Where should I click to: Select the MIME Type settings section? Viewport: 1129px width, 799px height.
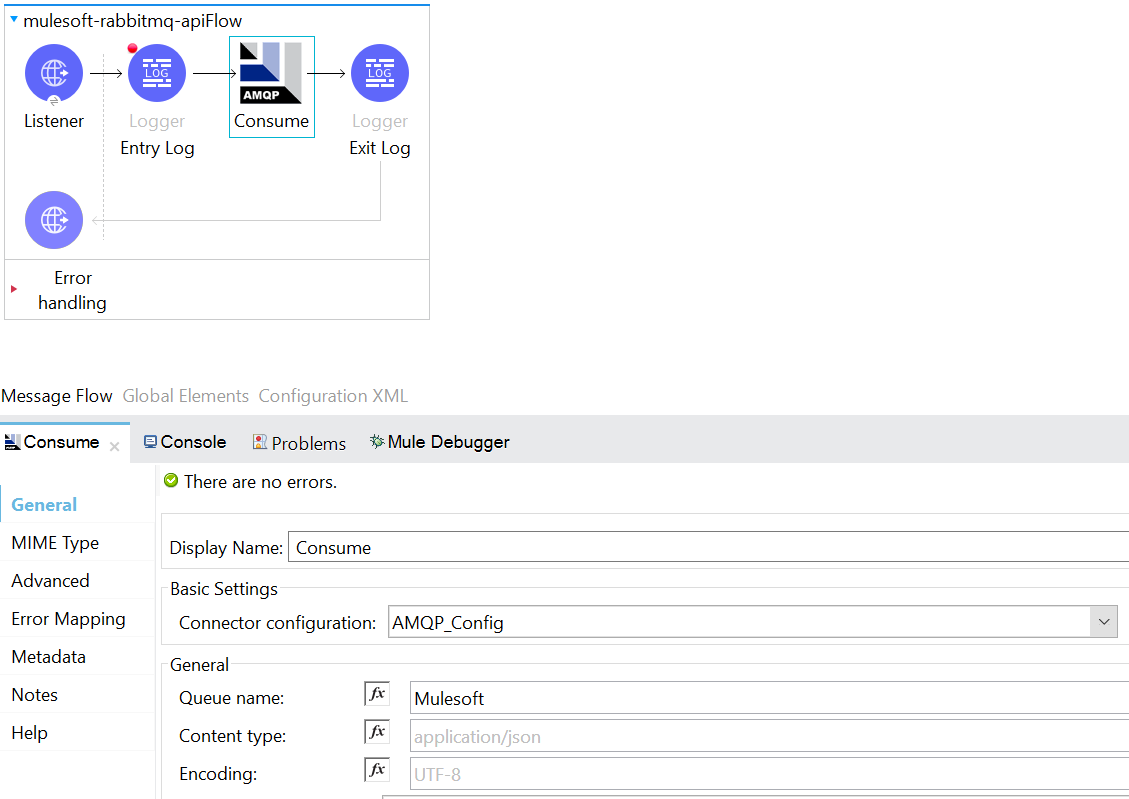click(55, 543)
